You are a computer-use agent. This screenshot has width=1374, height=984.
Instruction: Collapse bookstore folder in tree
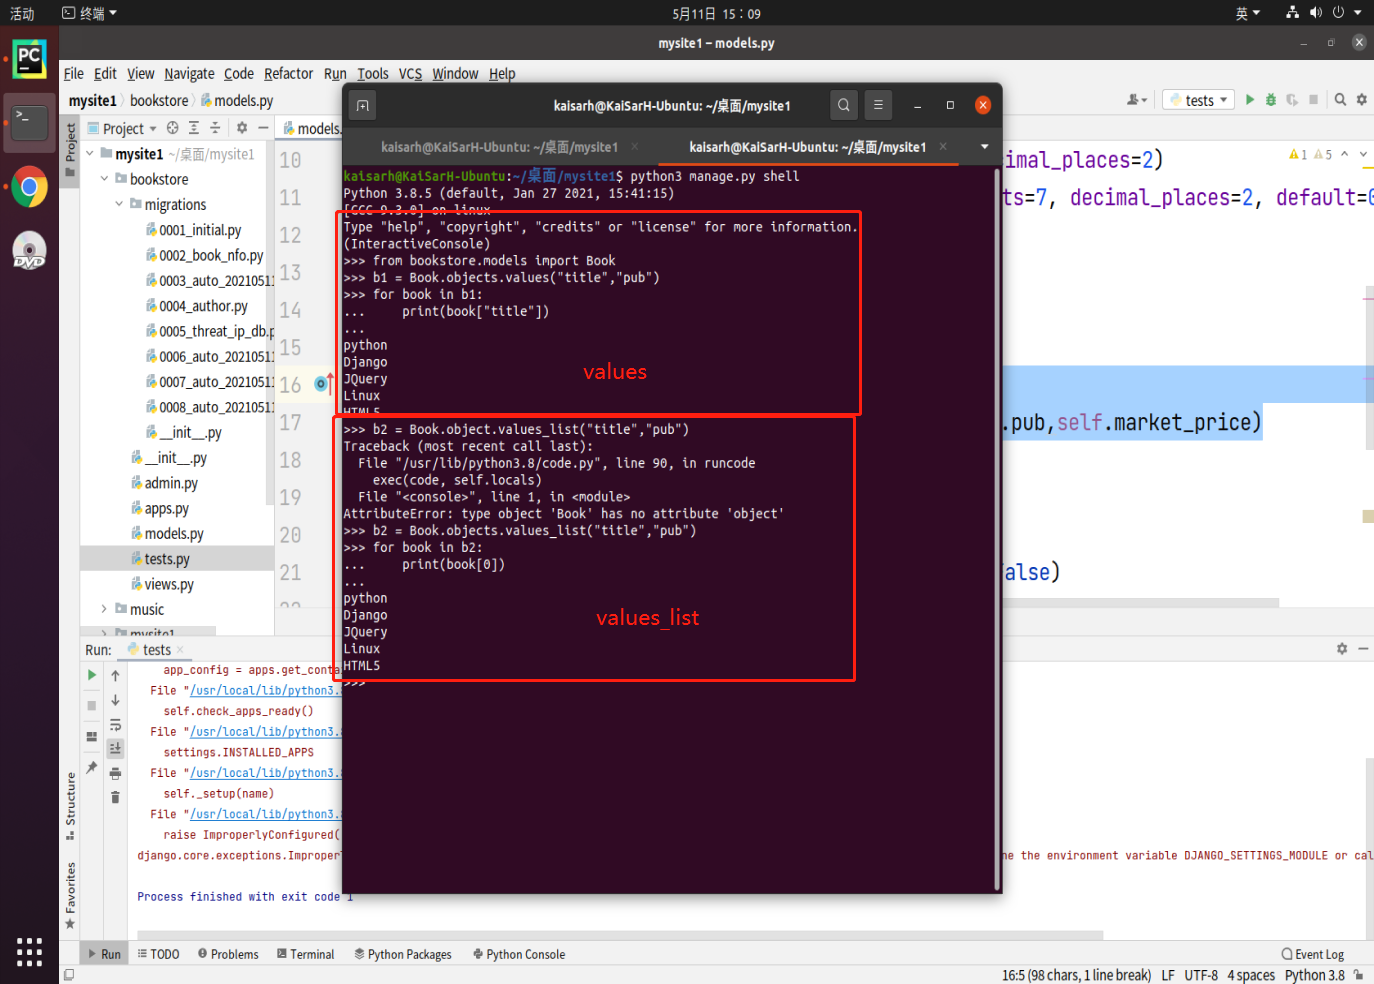(104, 179)
